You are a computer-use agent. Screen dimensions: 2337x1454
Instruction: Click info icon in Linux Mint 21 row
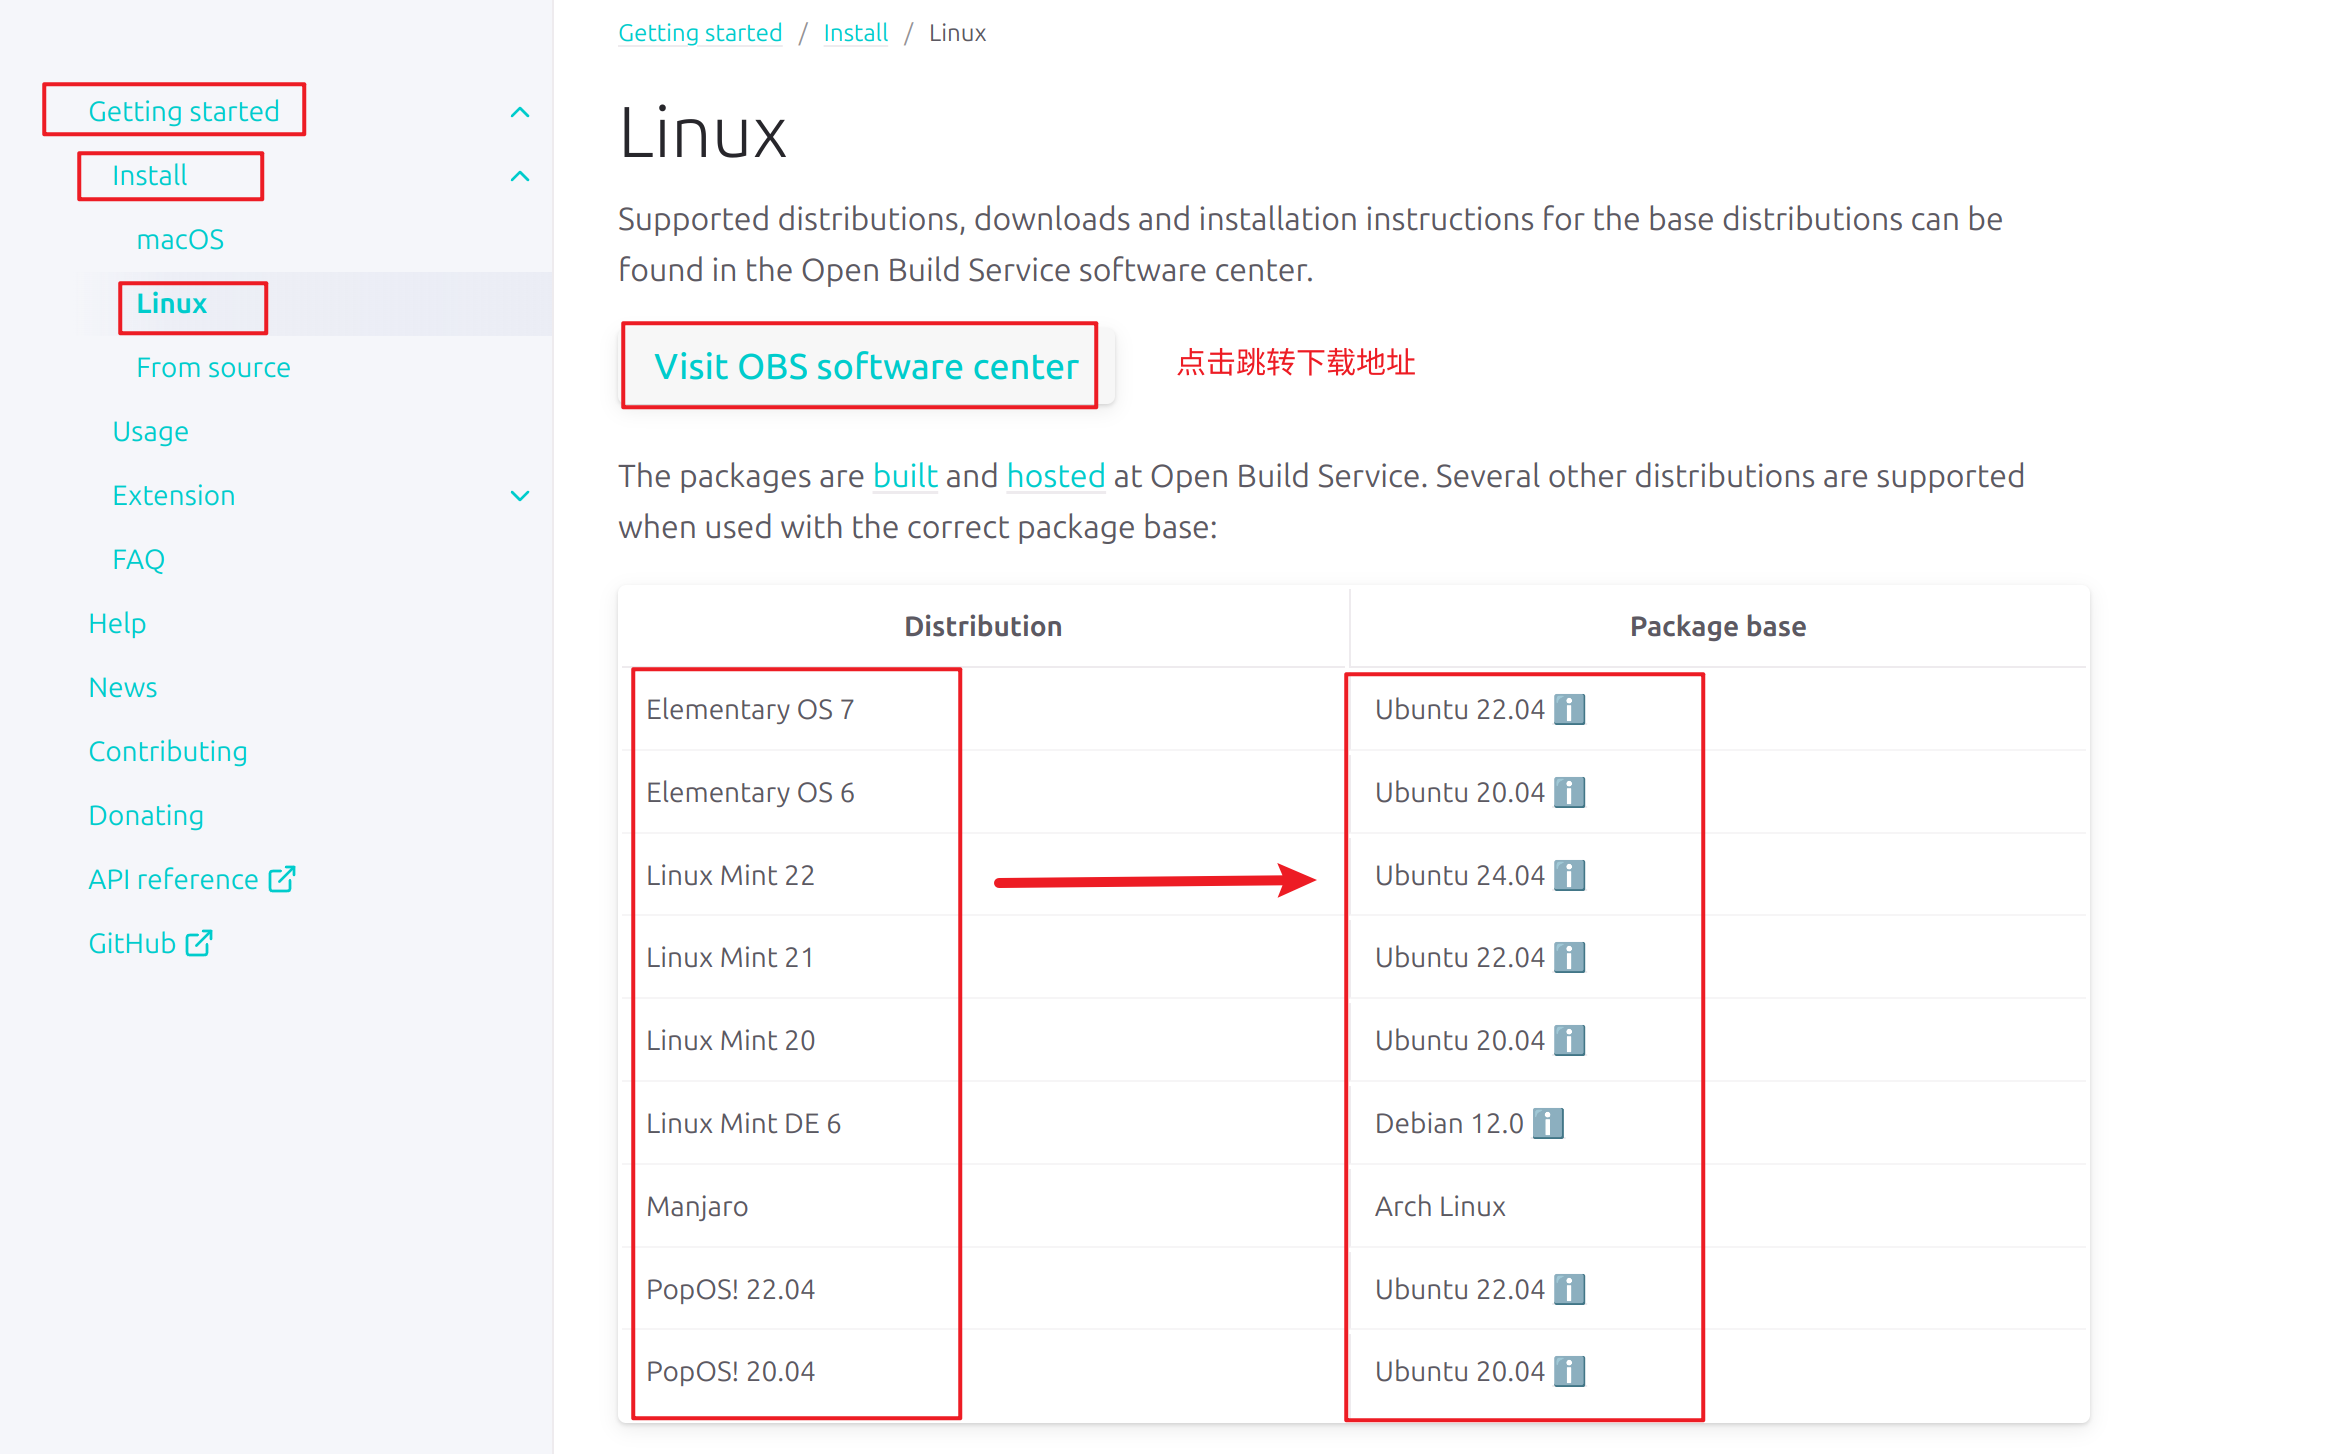pyautogui.click(x=1569, y=958)
